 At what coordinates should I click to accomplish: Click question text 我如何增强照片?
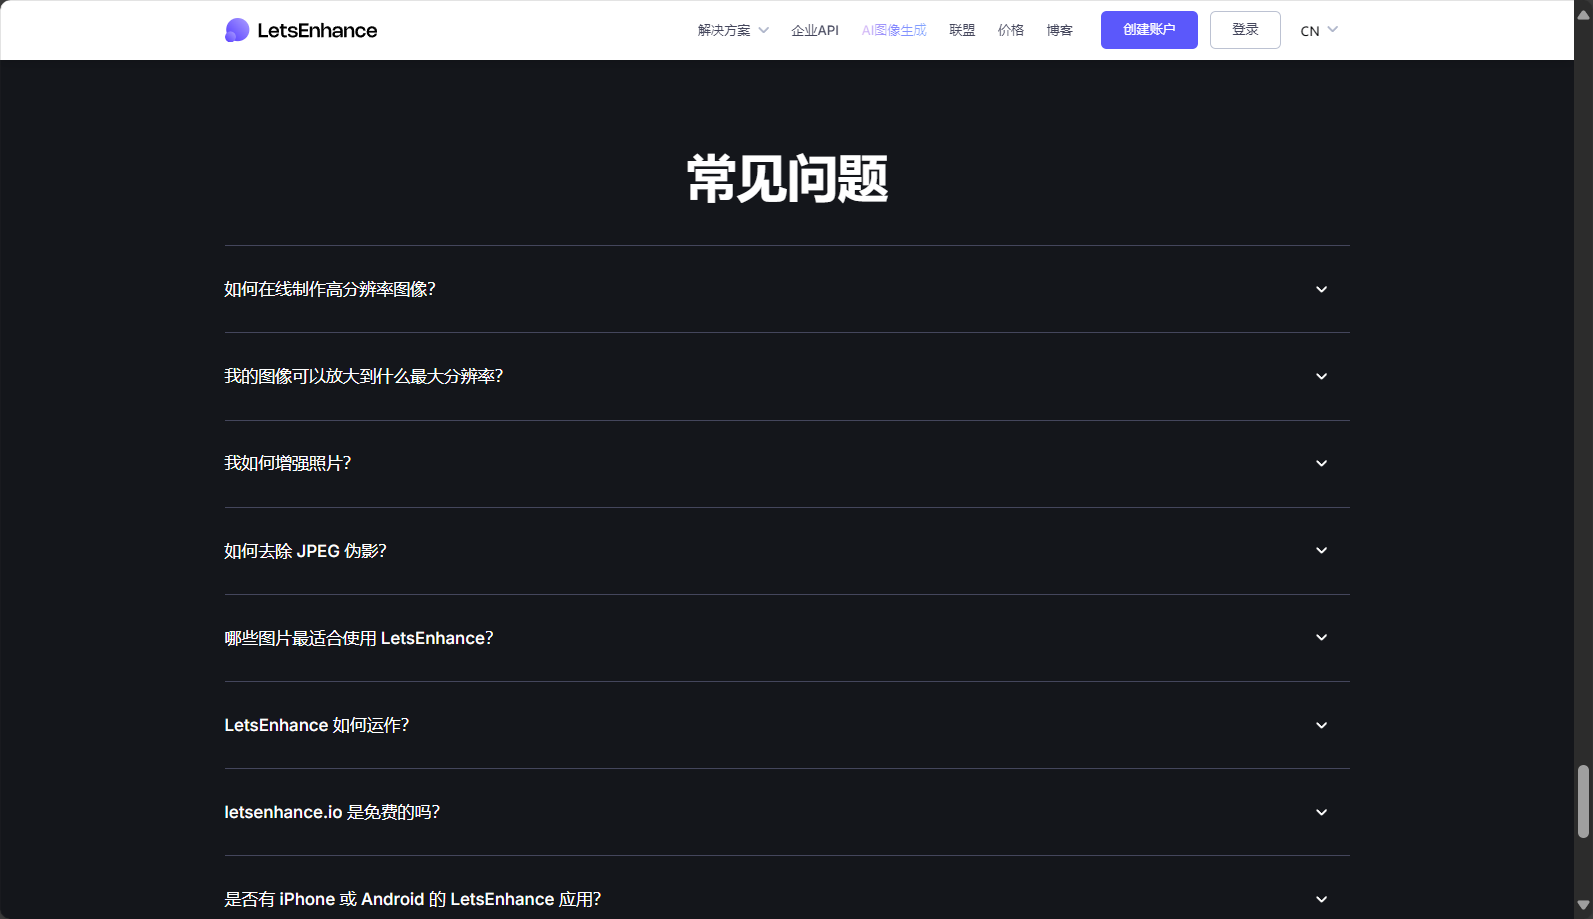[288, 463]
